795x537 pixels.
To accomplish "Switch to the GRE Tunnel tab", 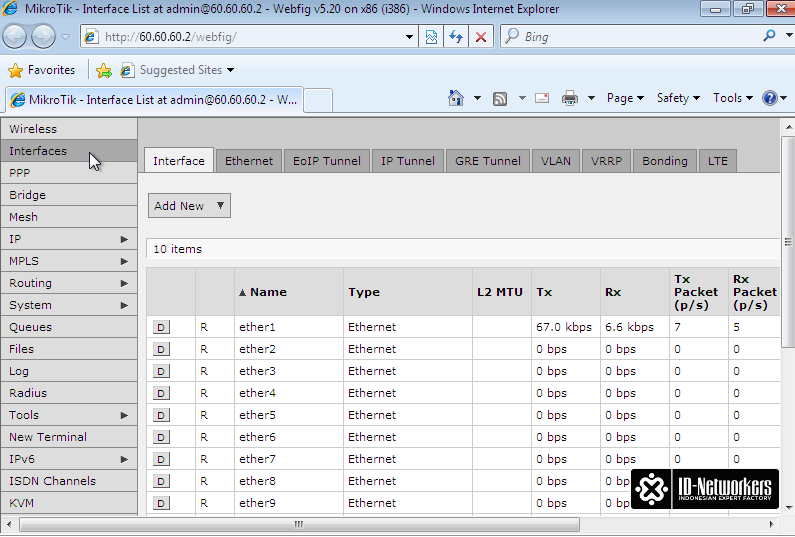I will pyautogui.click(x=488, y=161).
